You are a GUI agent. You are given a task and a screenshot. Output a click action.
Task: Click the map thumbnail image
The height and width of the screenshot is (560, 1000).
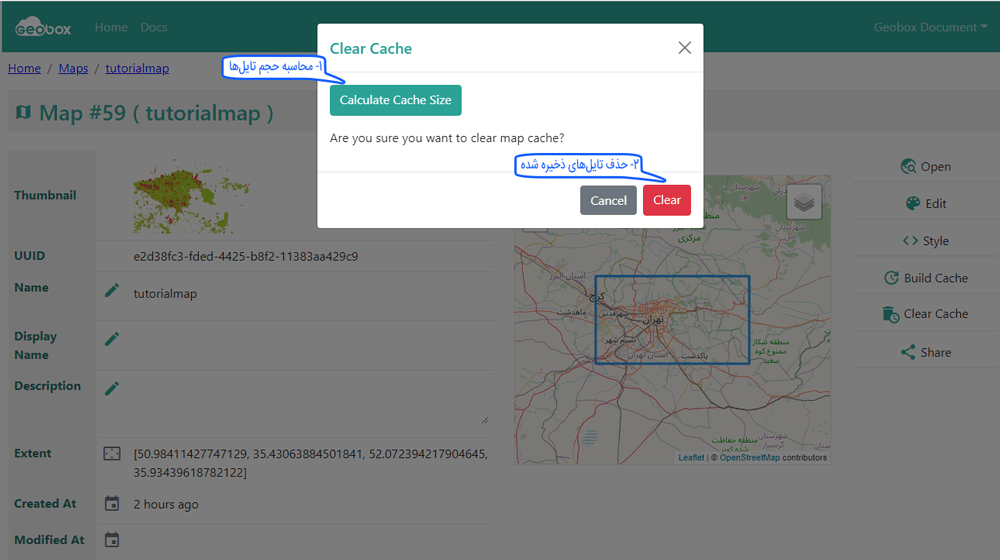(x=190, y=197)
